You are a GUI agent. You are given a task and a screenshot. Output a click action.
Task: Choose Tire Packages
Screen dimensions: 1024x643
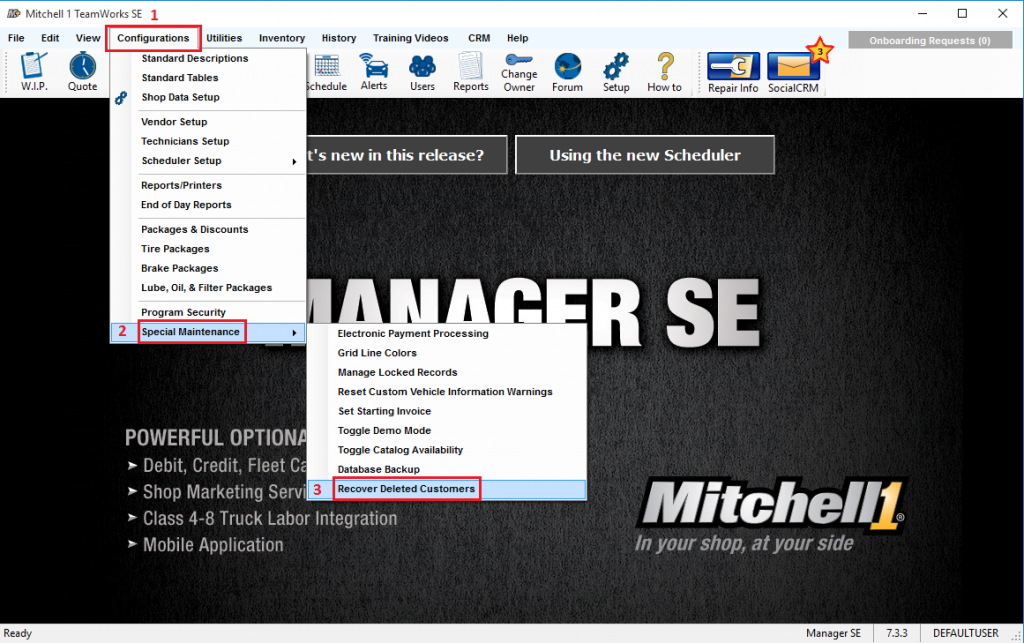[x=208, y=249]
